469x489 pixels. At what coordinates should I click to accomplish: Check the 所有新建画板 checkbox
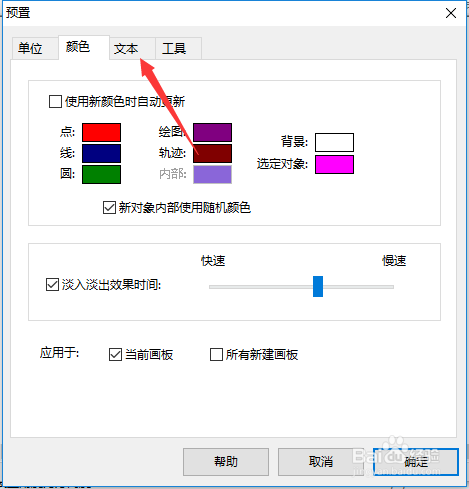pyautogui.click(x=216, y=354)
